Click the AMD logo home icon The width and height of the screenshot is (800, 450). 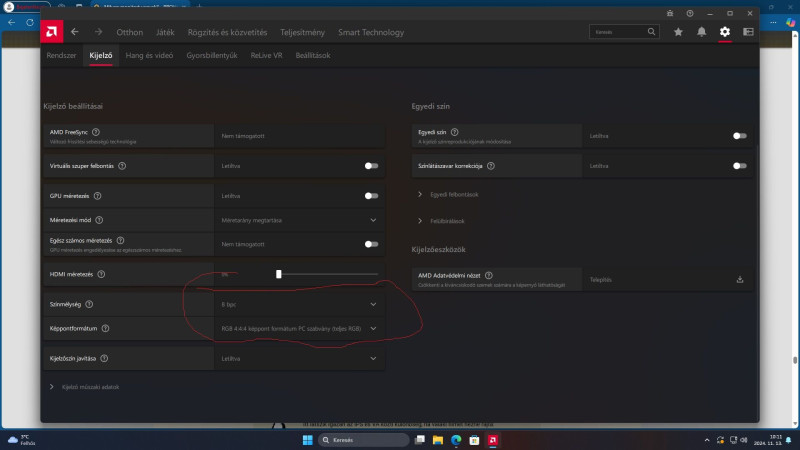(52, 32)
